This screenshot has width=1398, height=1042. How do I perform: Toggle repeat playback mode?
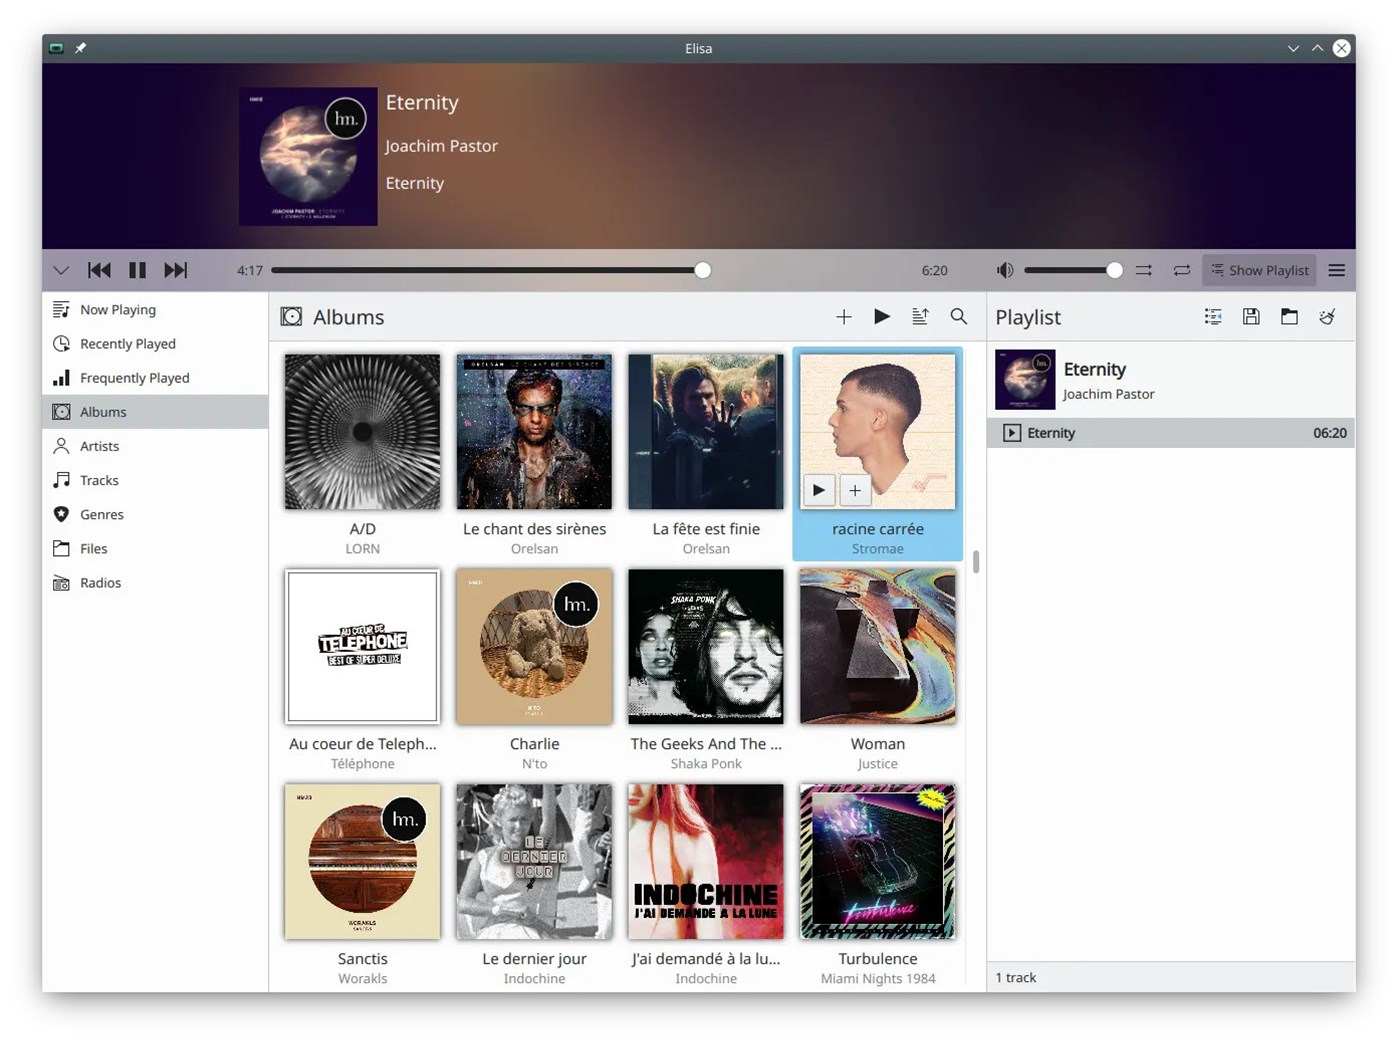point(1182,270)
